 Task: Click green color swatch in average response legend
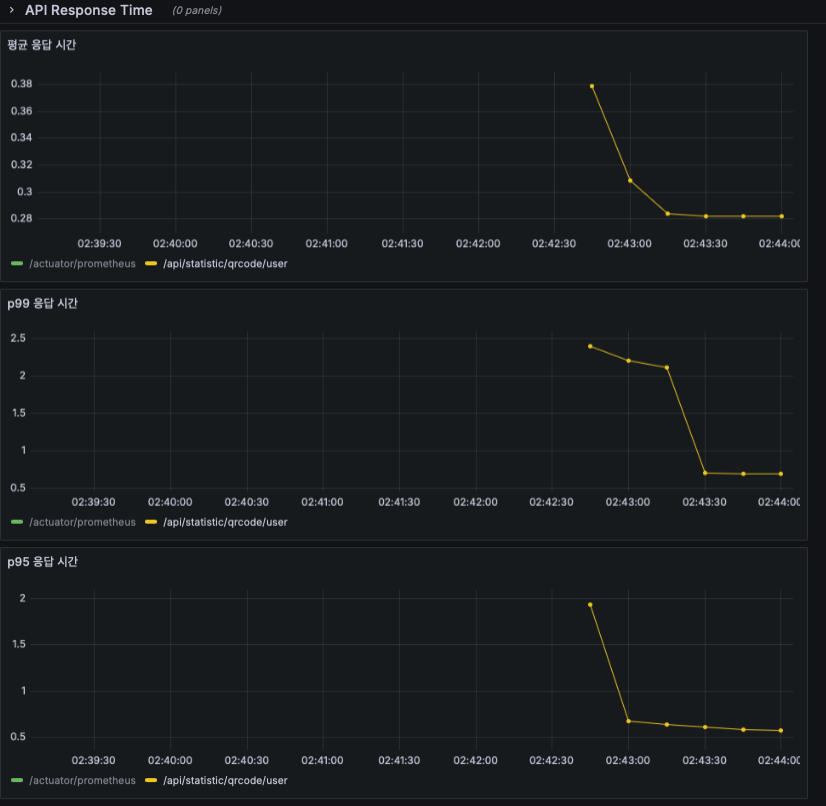[17, 263]
